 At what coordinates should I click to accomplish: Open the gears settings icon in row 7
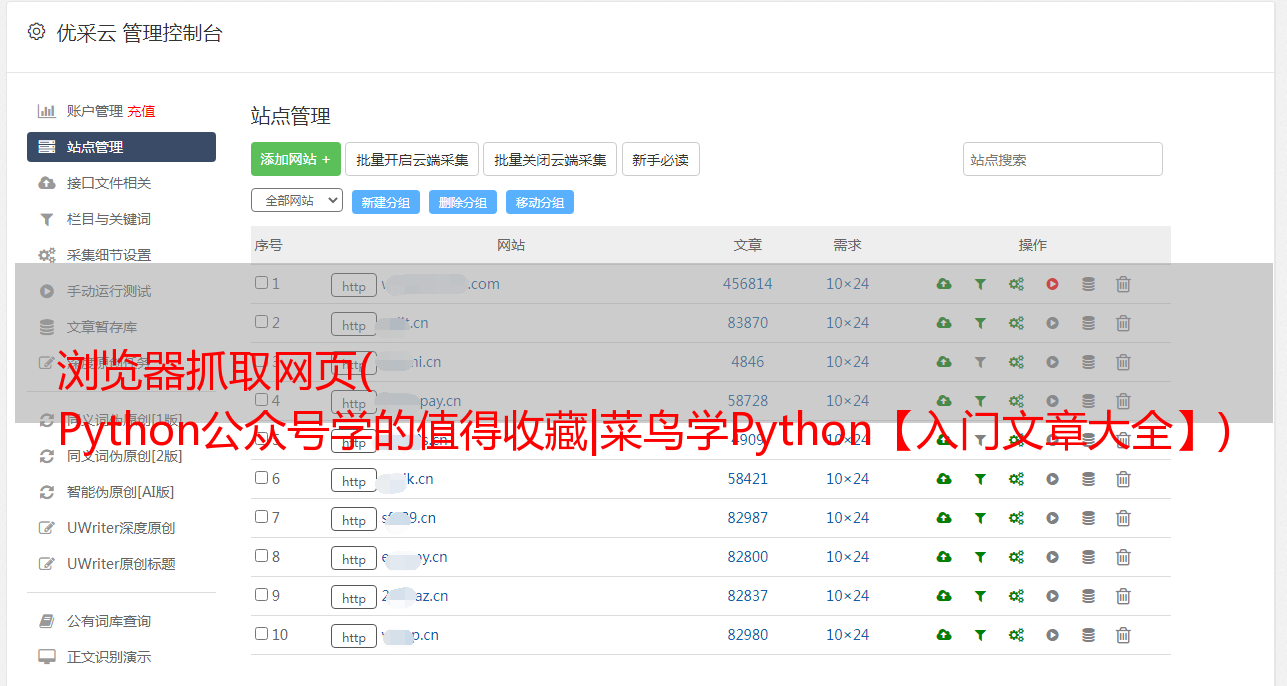(x=1016, y=518)
